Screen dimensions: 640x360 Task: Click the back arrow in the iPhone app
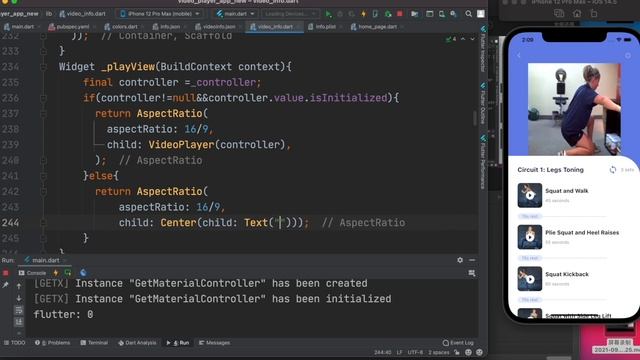coord(519,55)
